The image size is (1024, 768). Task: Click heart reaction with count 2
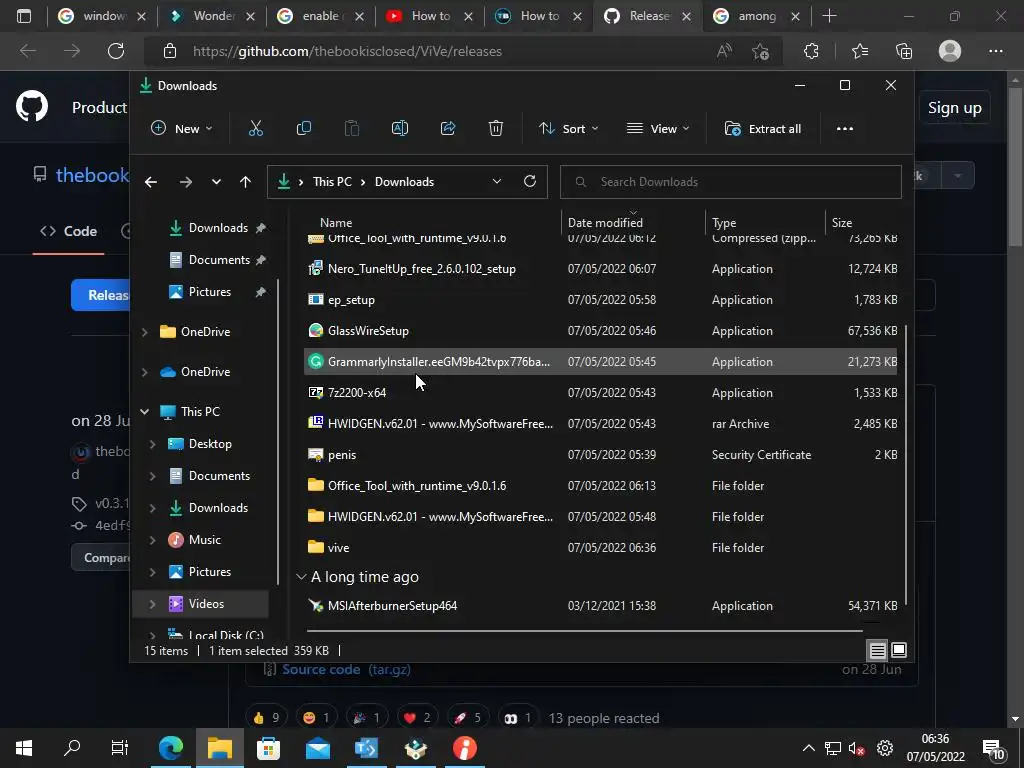(417, 718)
